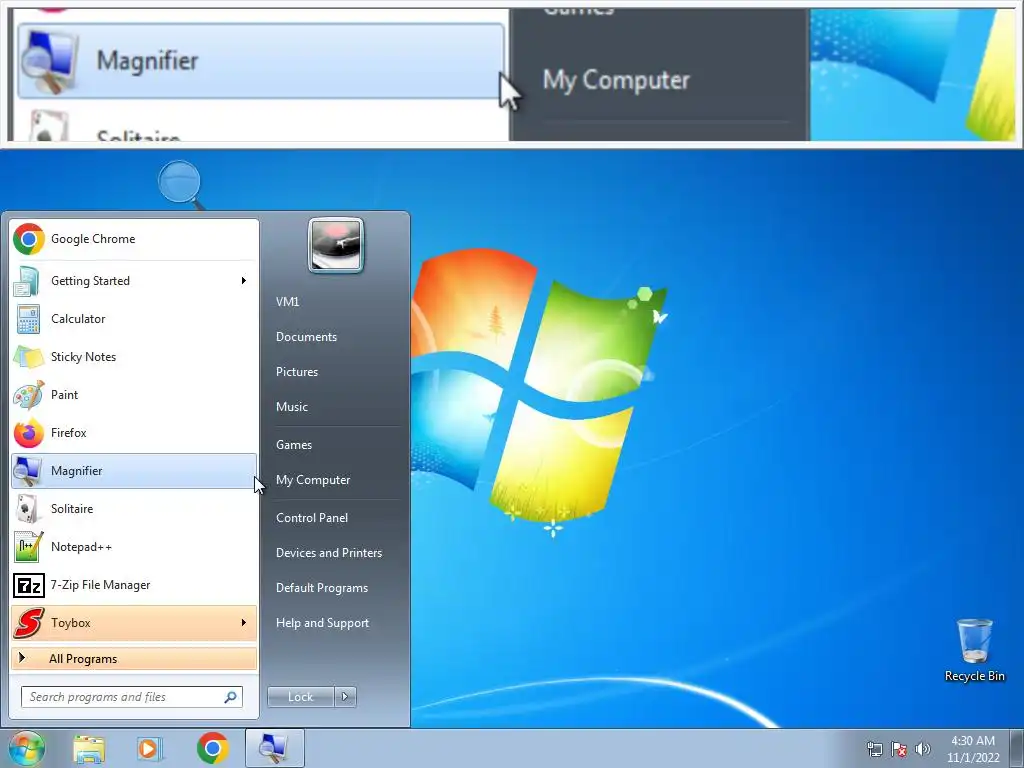1024x768 pixels.
Task: Click the Toybox program icon
Action: [x=28, y=623]
